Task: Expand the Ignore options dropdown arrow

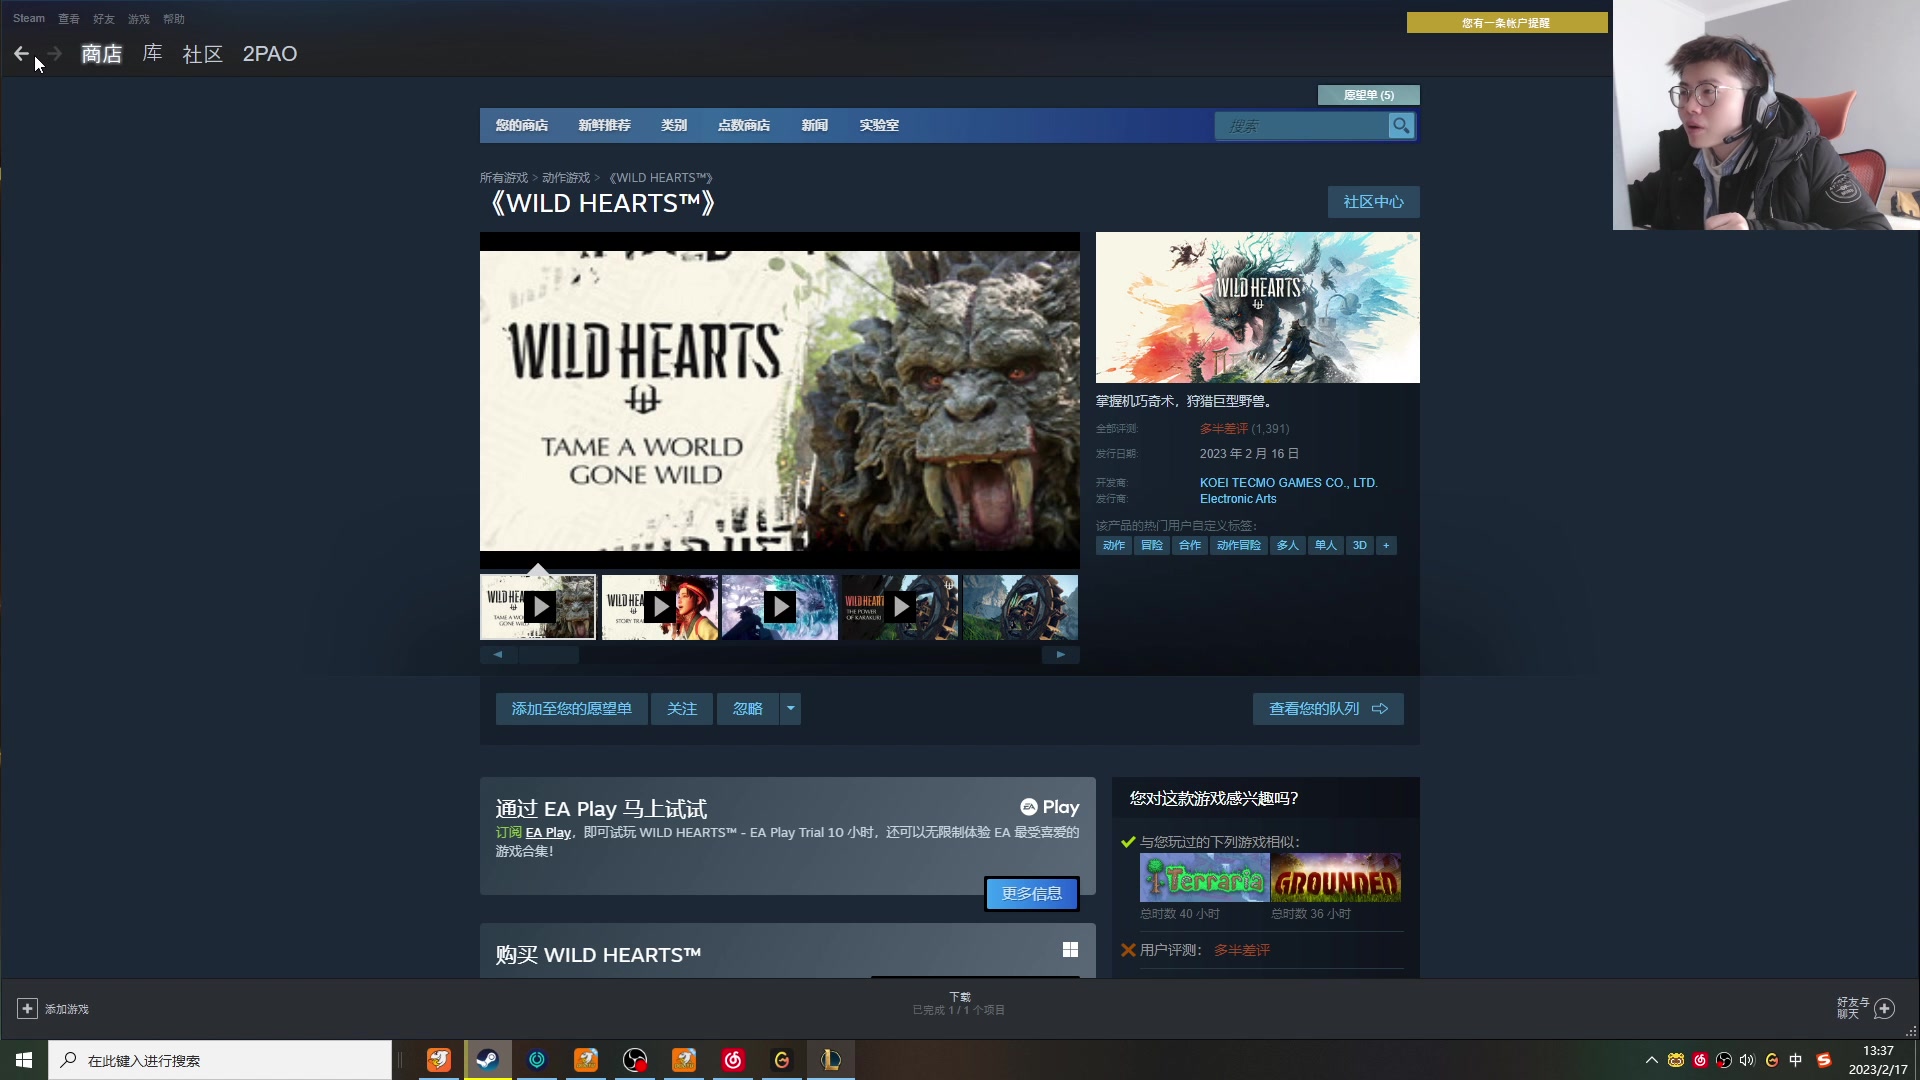Action: (x=790, y=709)
